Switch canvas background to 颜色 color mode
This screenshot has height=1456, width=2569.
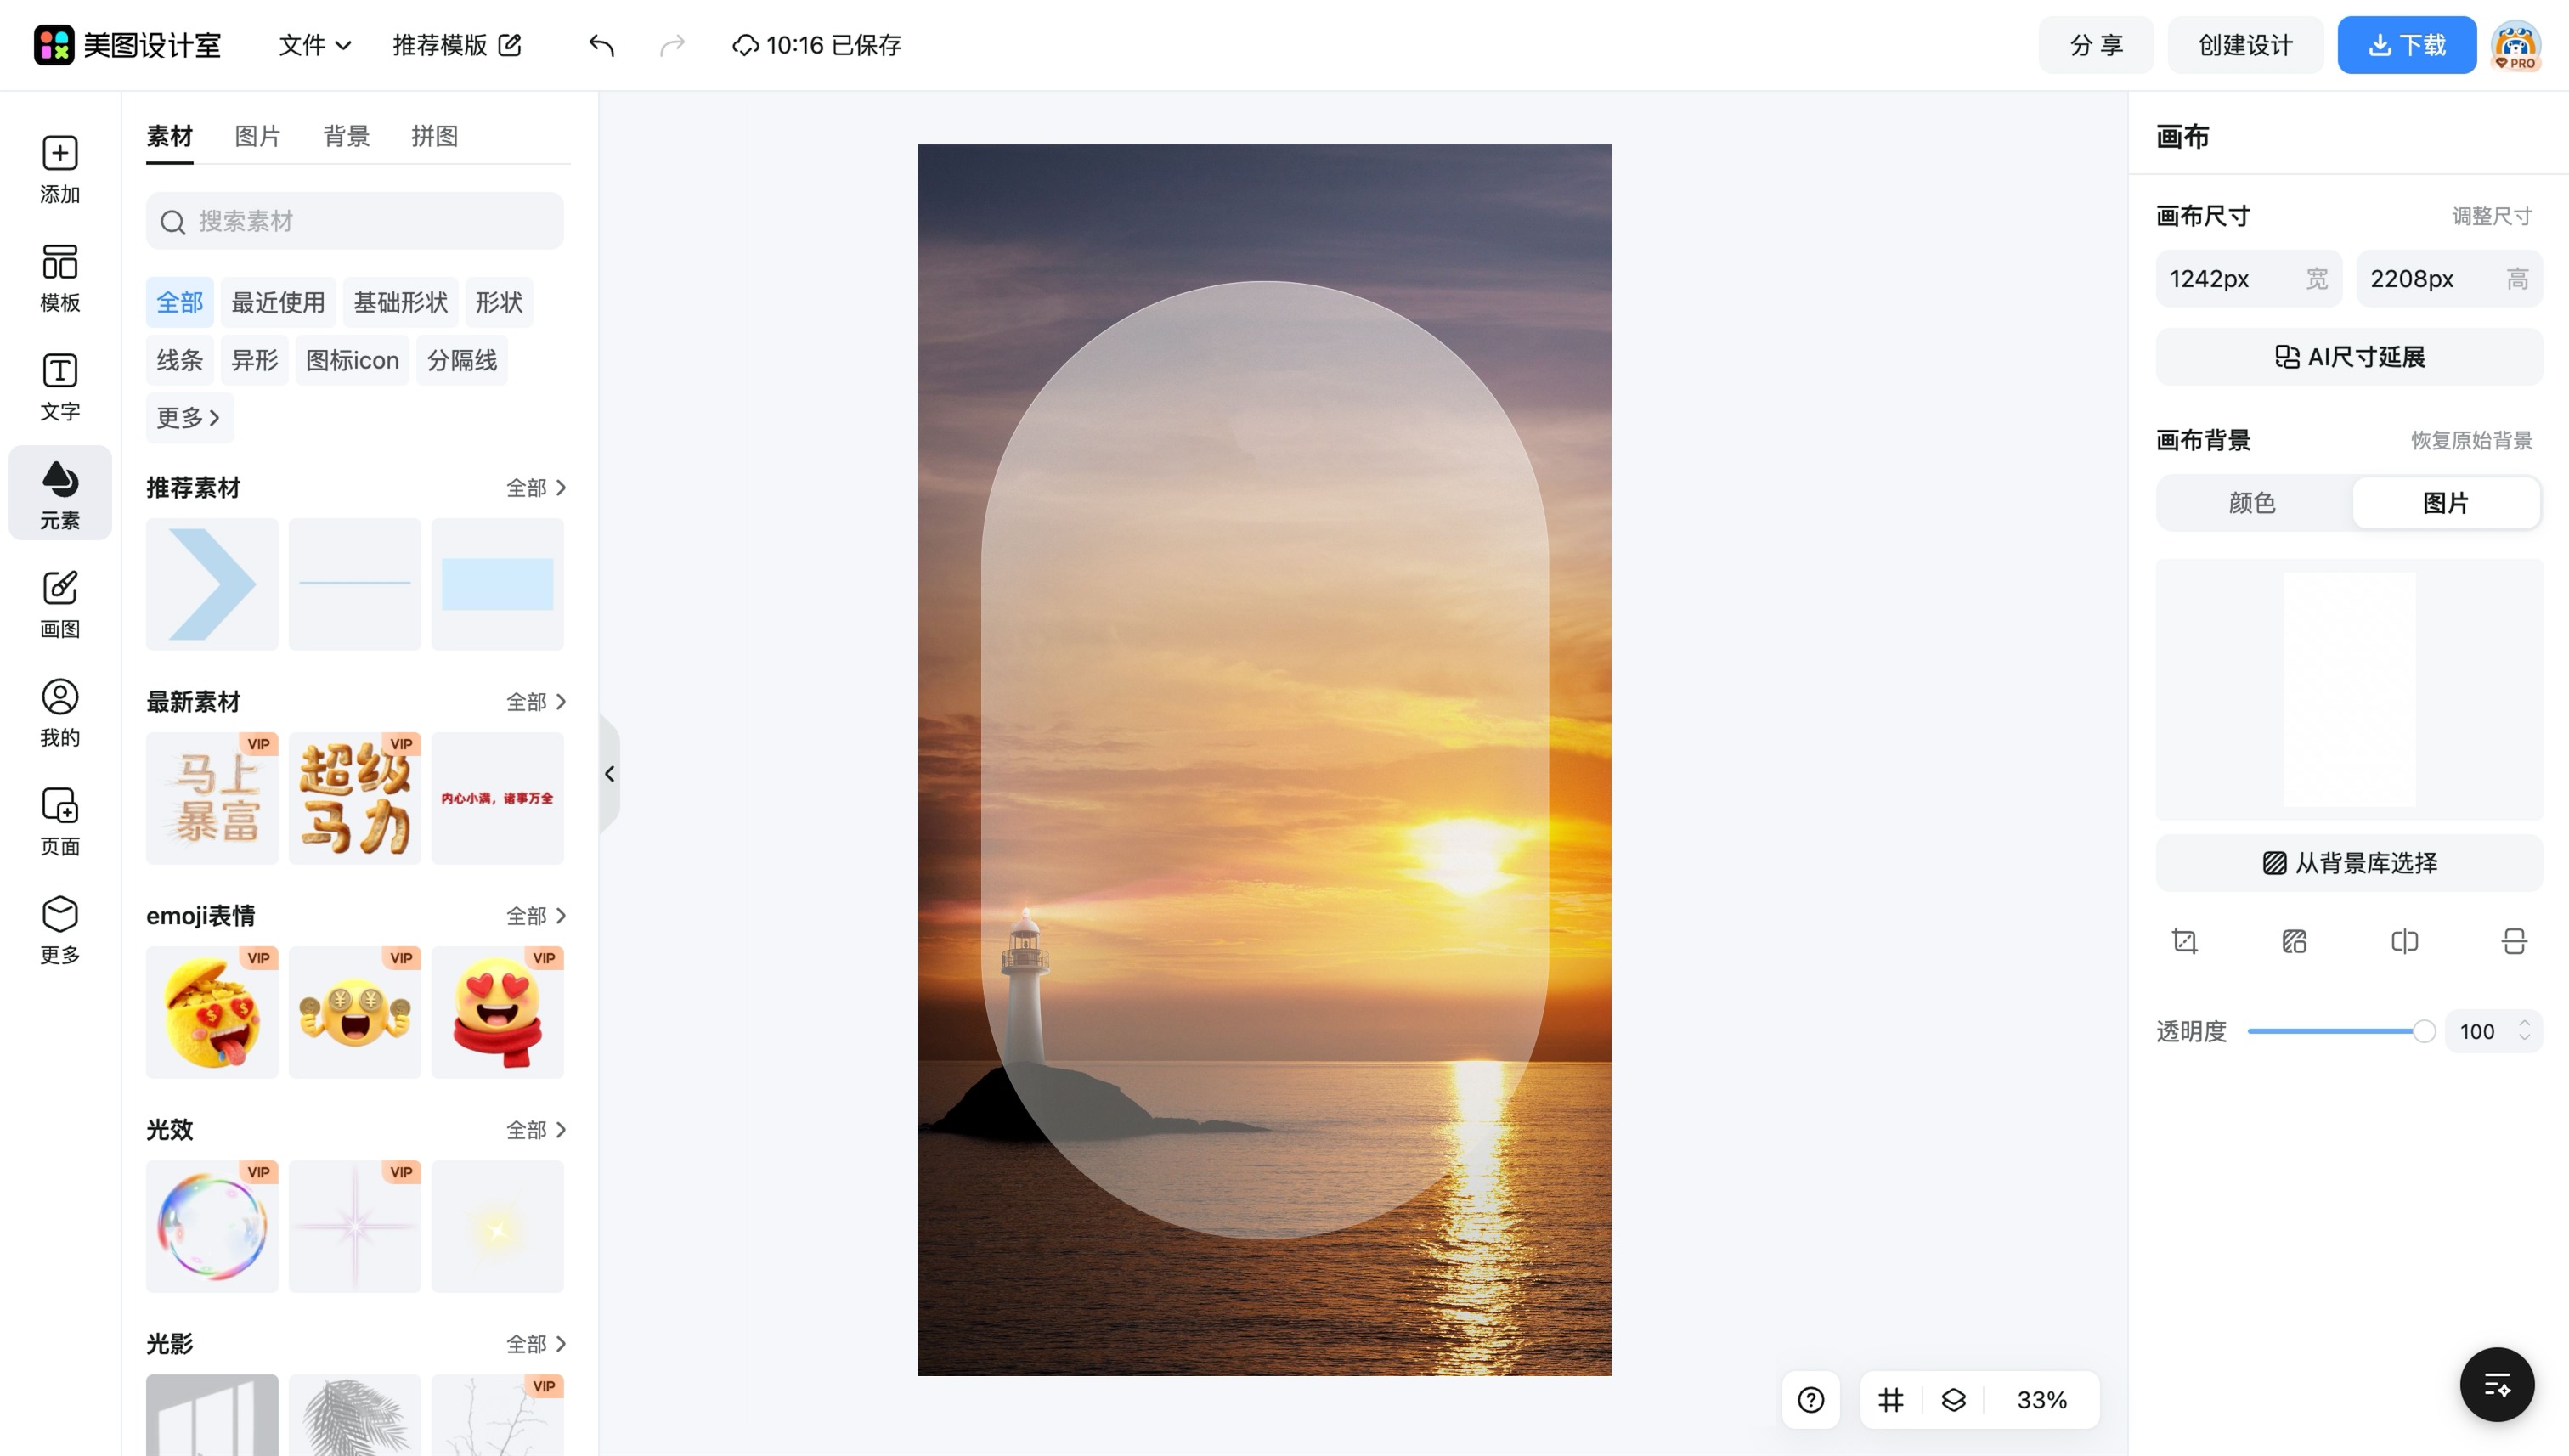pyautogui.click(x=2252, y=503)
